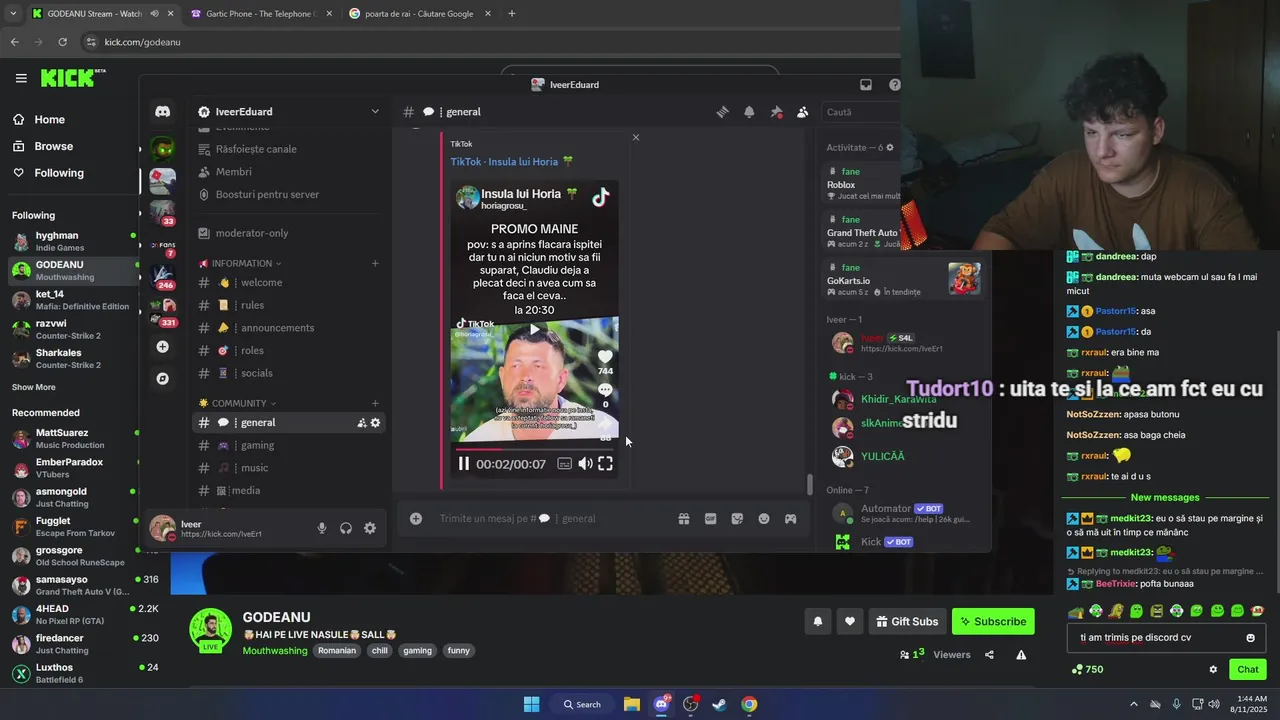Open Discord gift picker icon
The height and width of the screenshot is (720, 1280).
(x=684, y=518)
